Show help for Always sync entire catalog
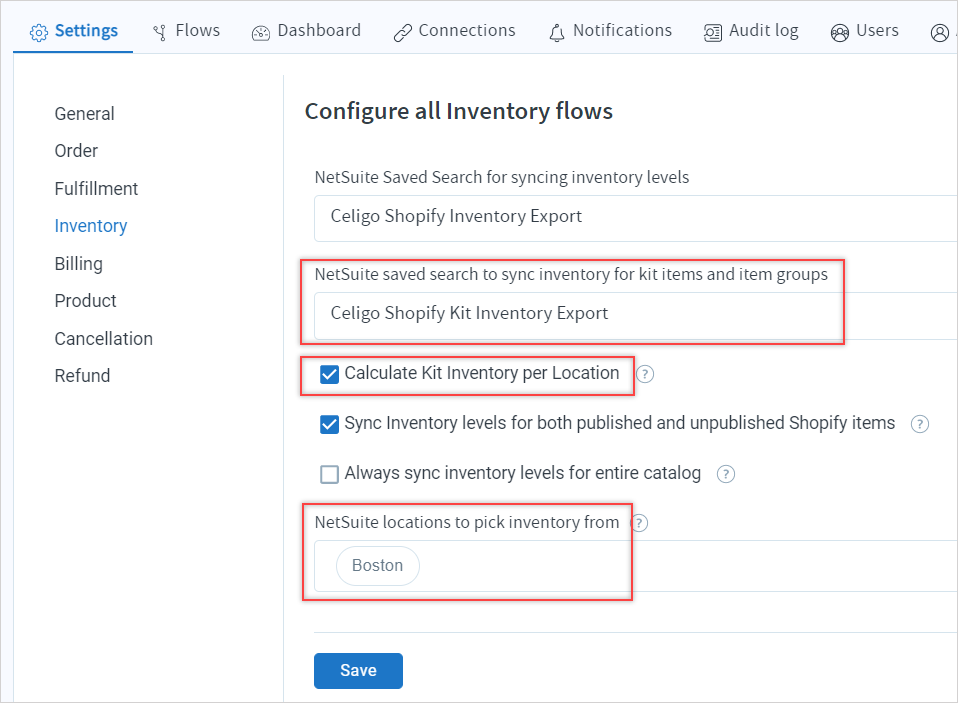The height and width of the screenshot is (703, 958). click(726, 474)
